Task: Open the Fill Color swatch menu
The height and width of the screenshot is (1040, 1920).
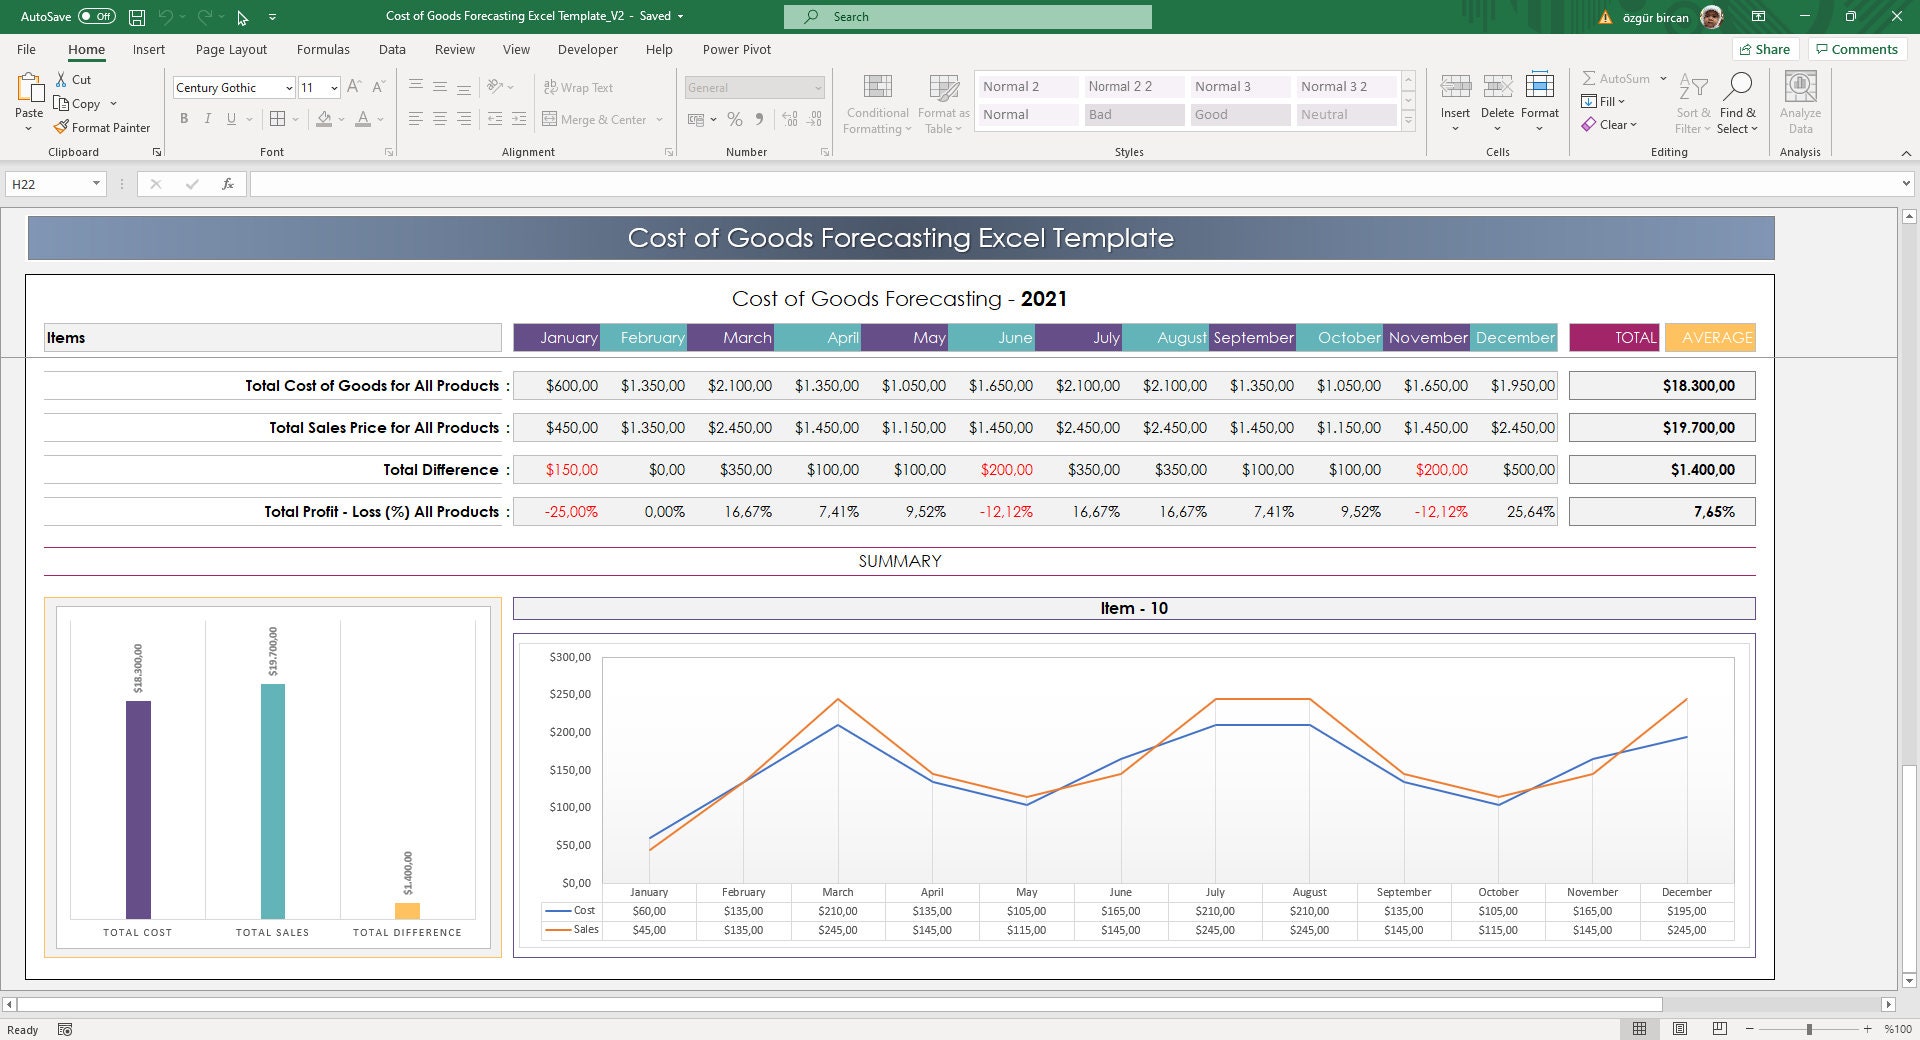Action: (340, 120)
